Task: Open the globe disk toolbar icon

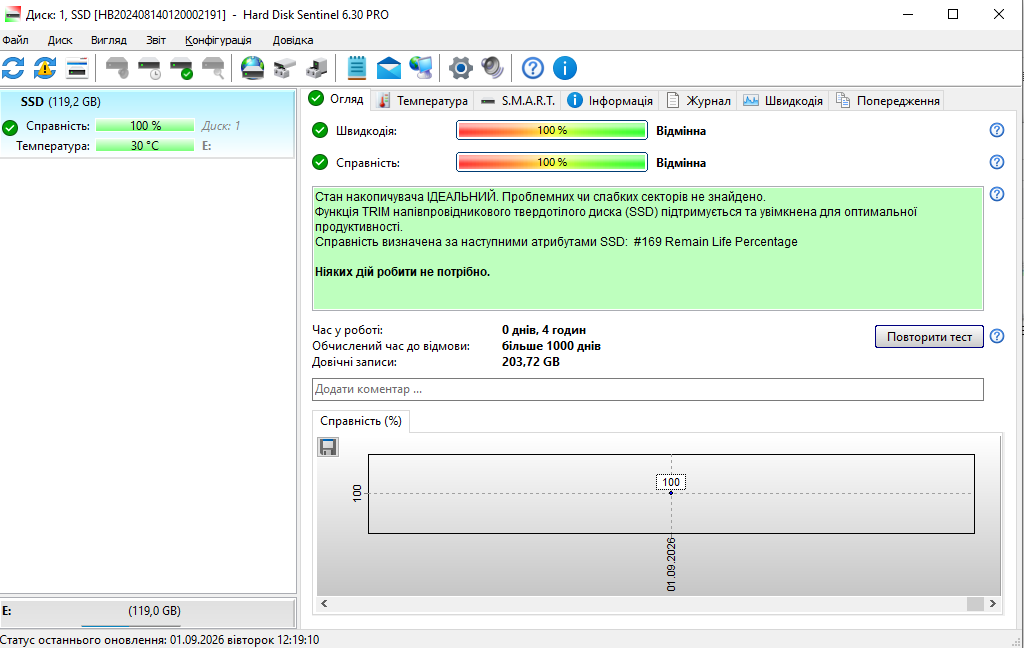Action: pyautogui.click(x=252, y=68)
